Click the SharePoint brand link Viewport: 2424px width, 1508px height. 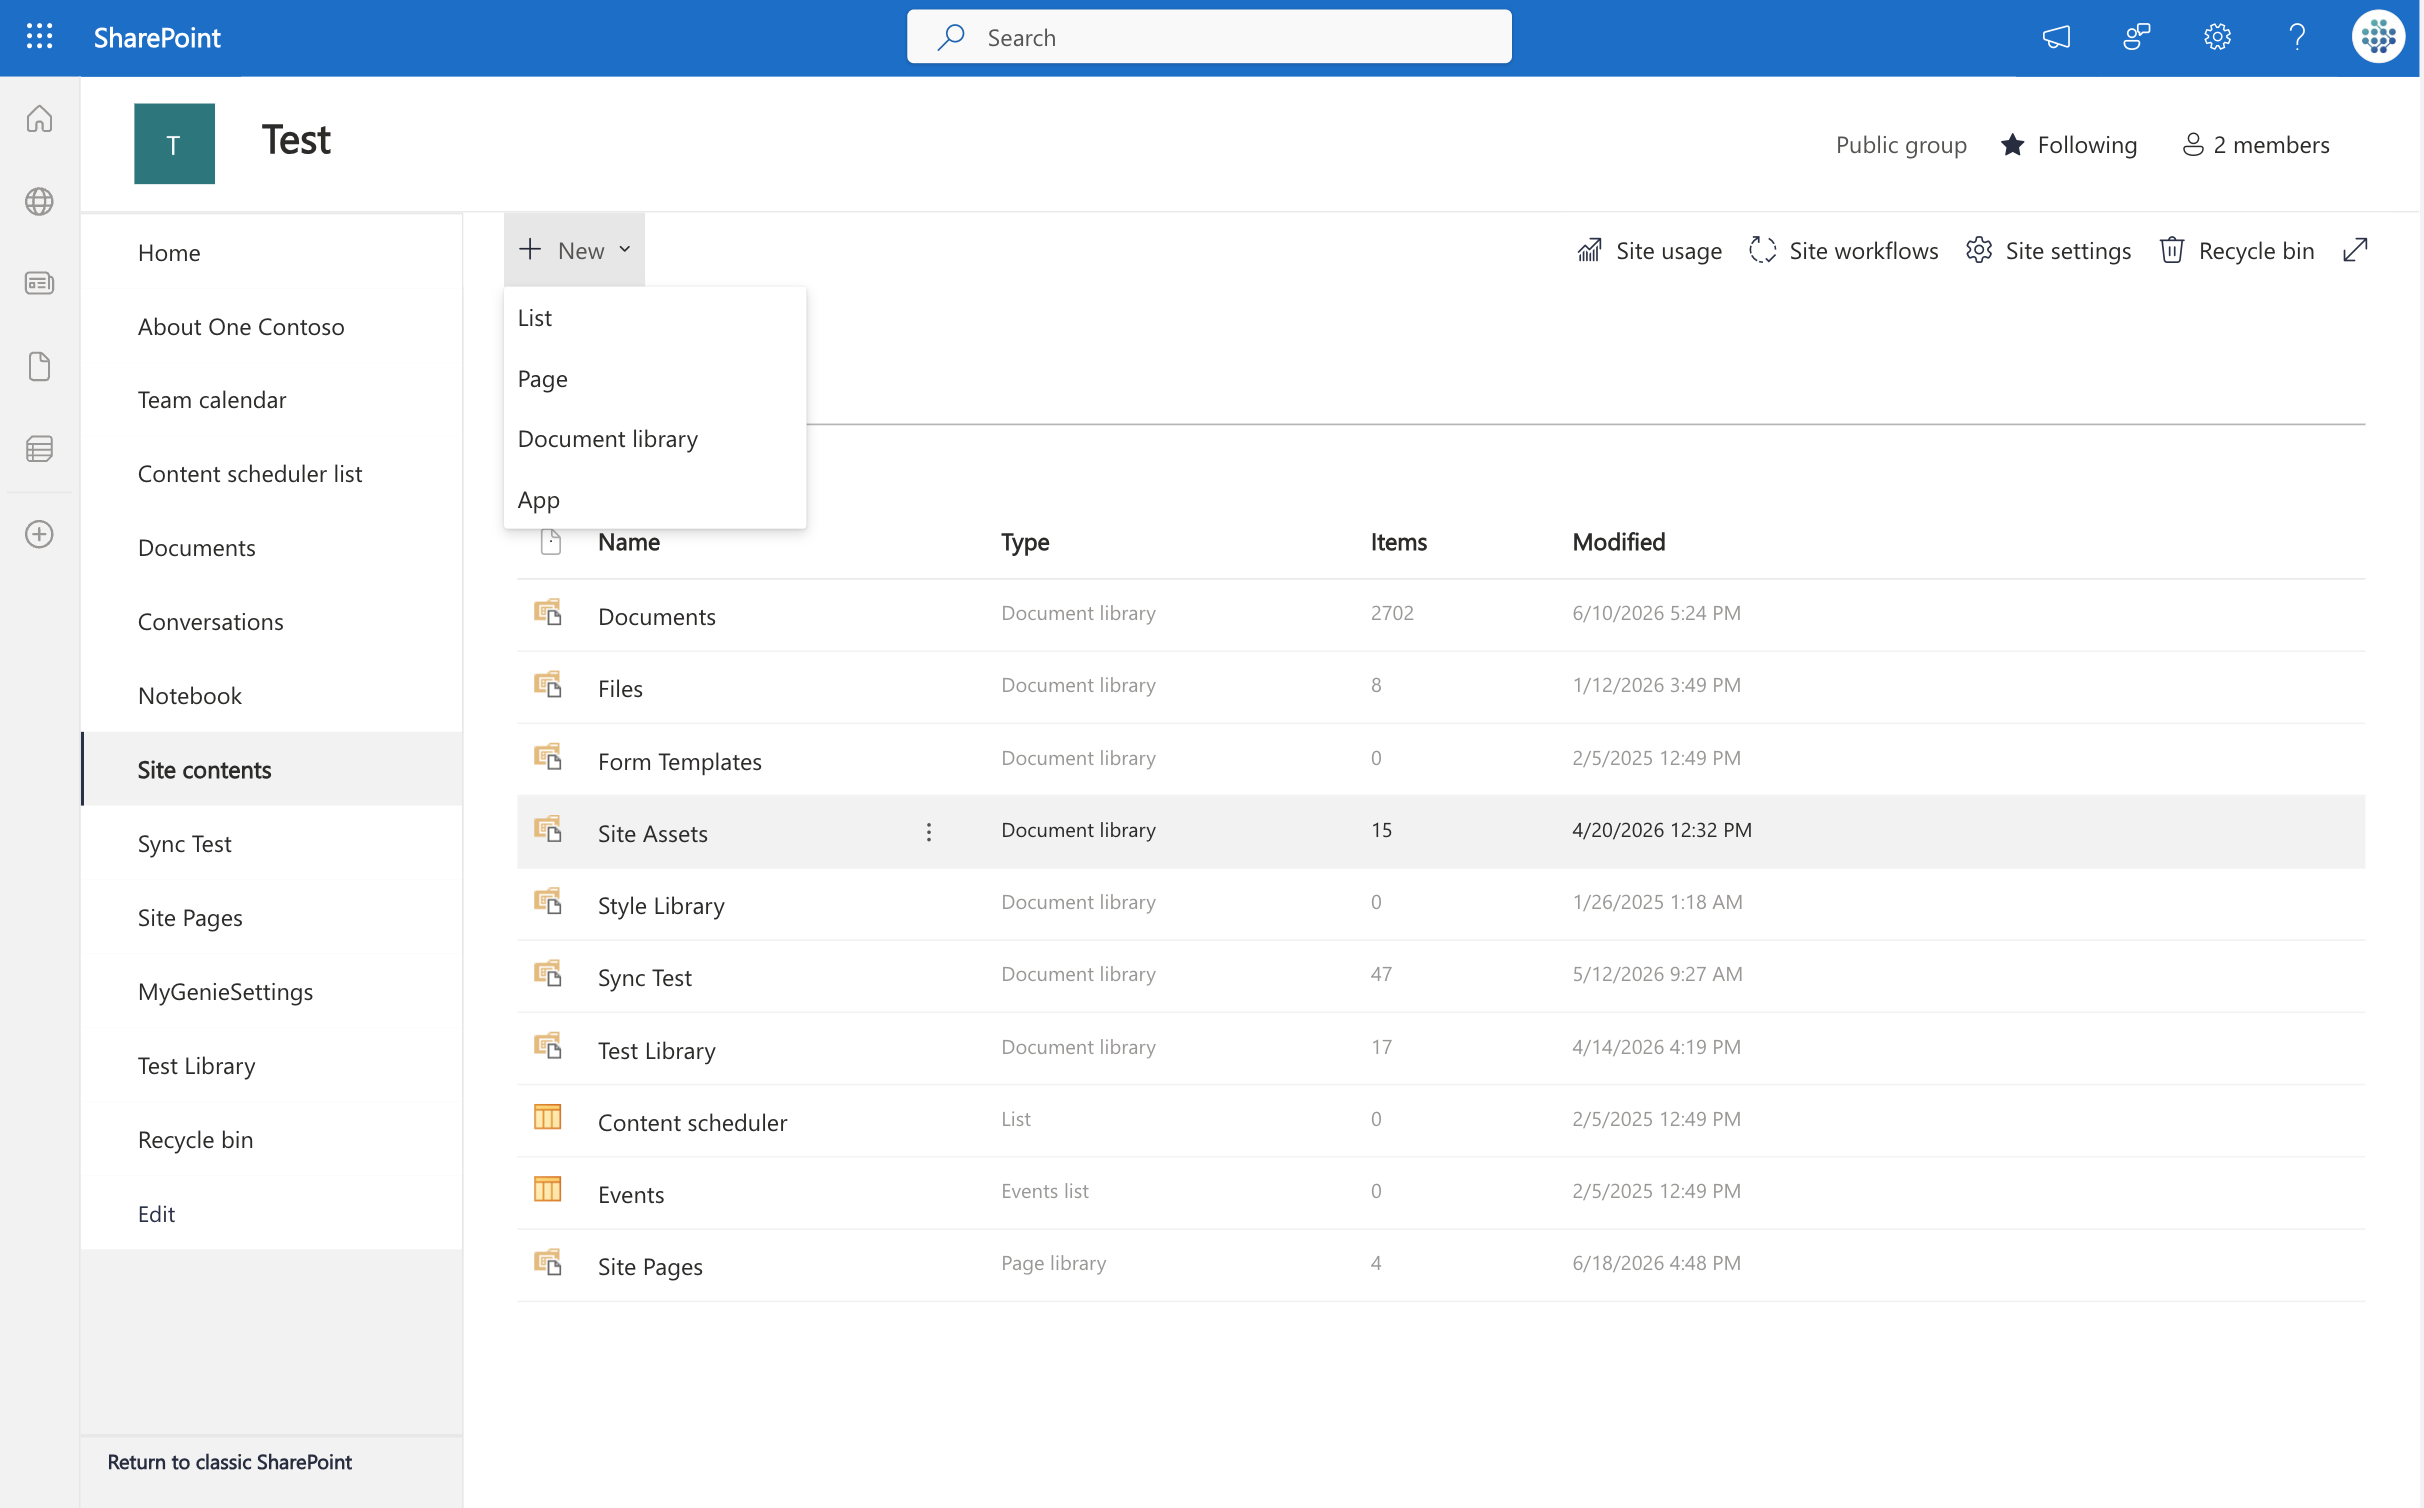[157, 37]
